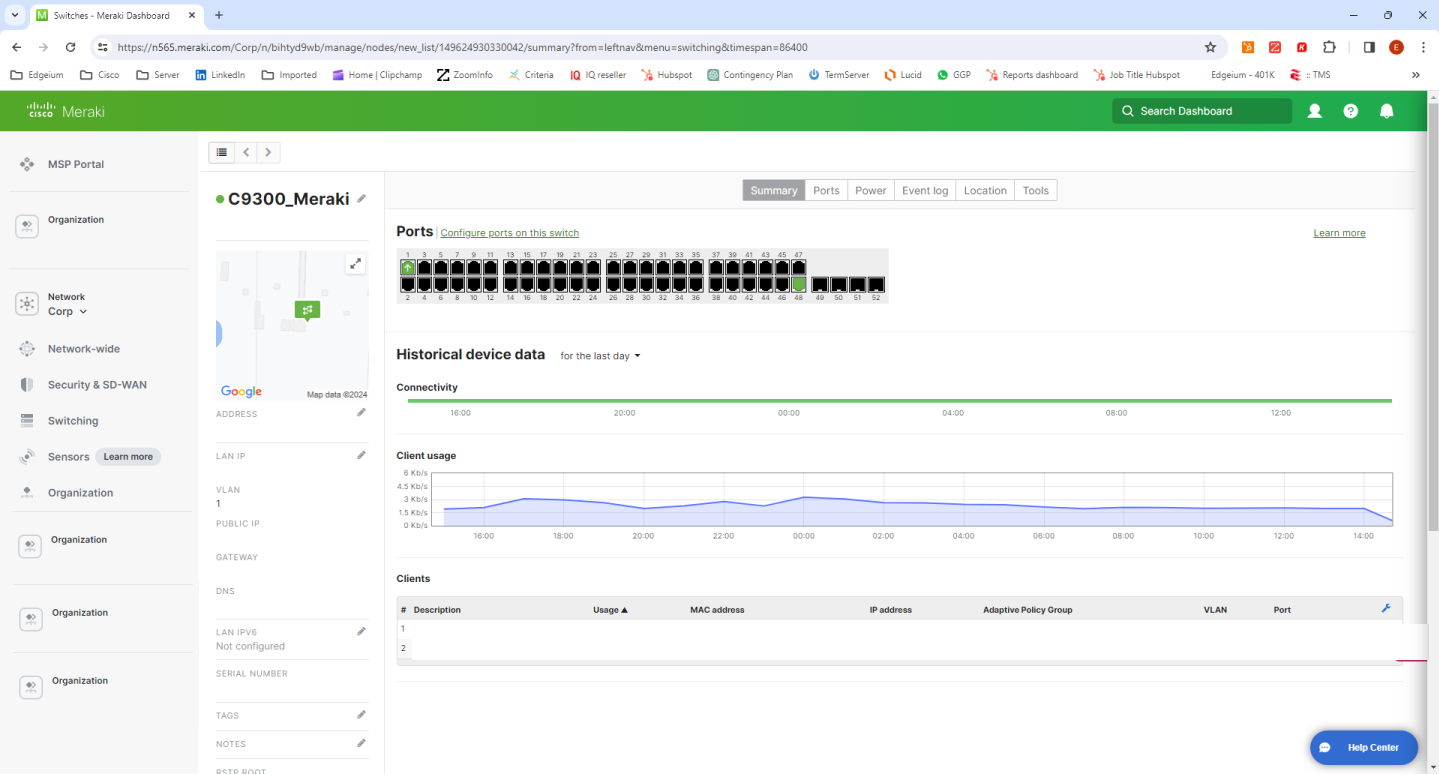
Task: Edit the ADDRESS field pencil icon
Action: point(361,413)
